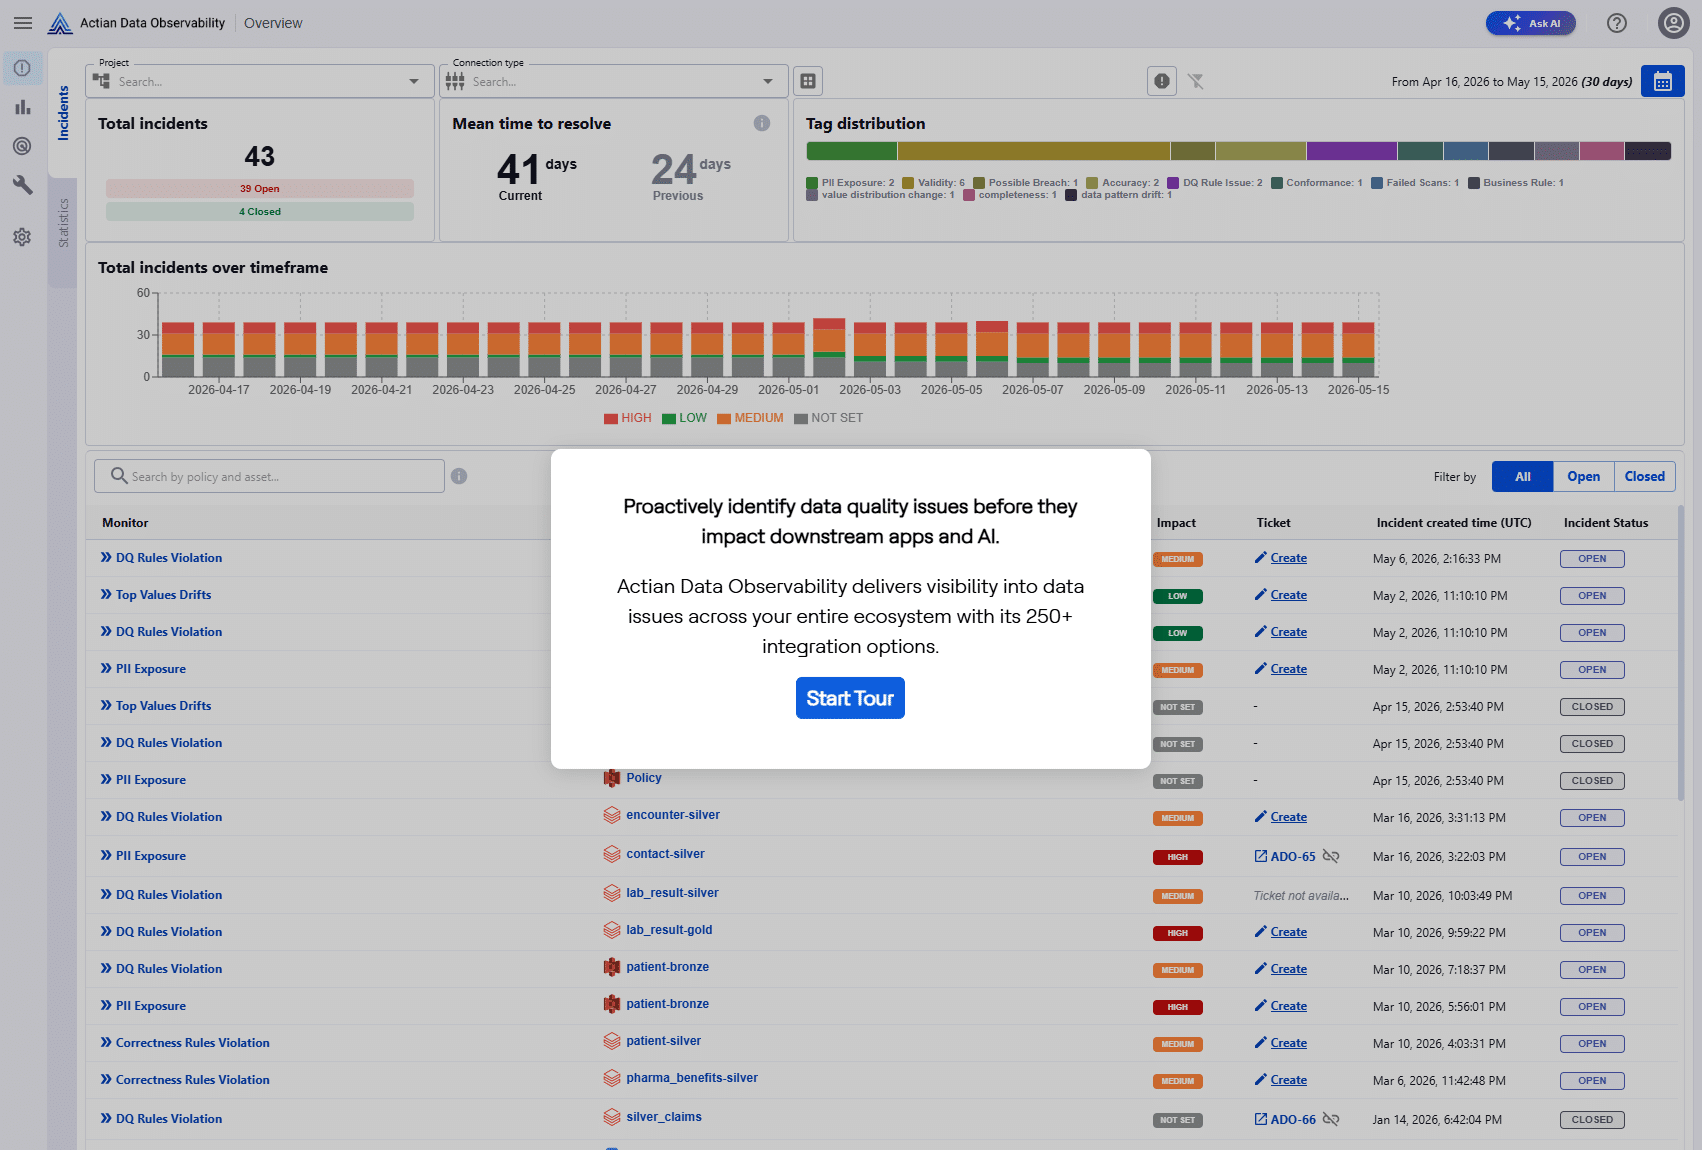Click the clear filters funnel icon
This screenshot has width=1702, height=1150.
click(x=1196, y=81)
